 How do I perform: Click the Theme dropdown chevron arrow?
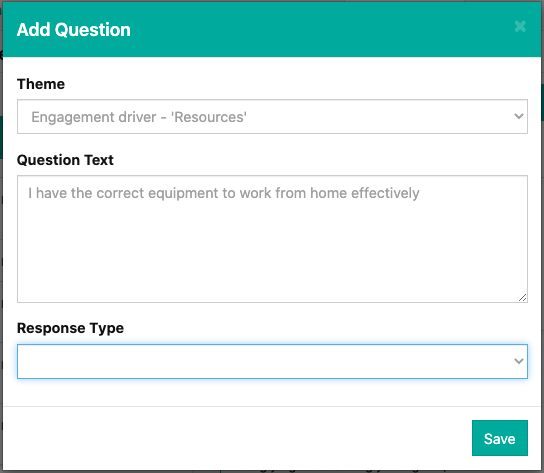pos(519,116)
